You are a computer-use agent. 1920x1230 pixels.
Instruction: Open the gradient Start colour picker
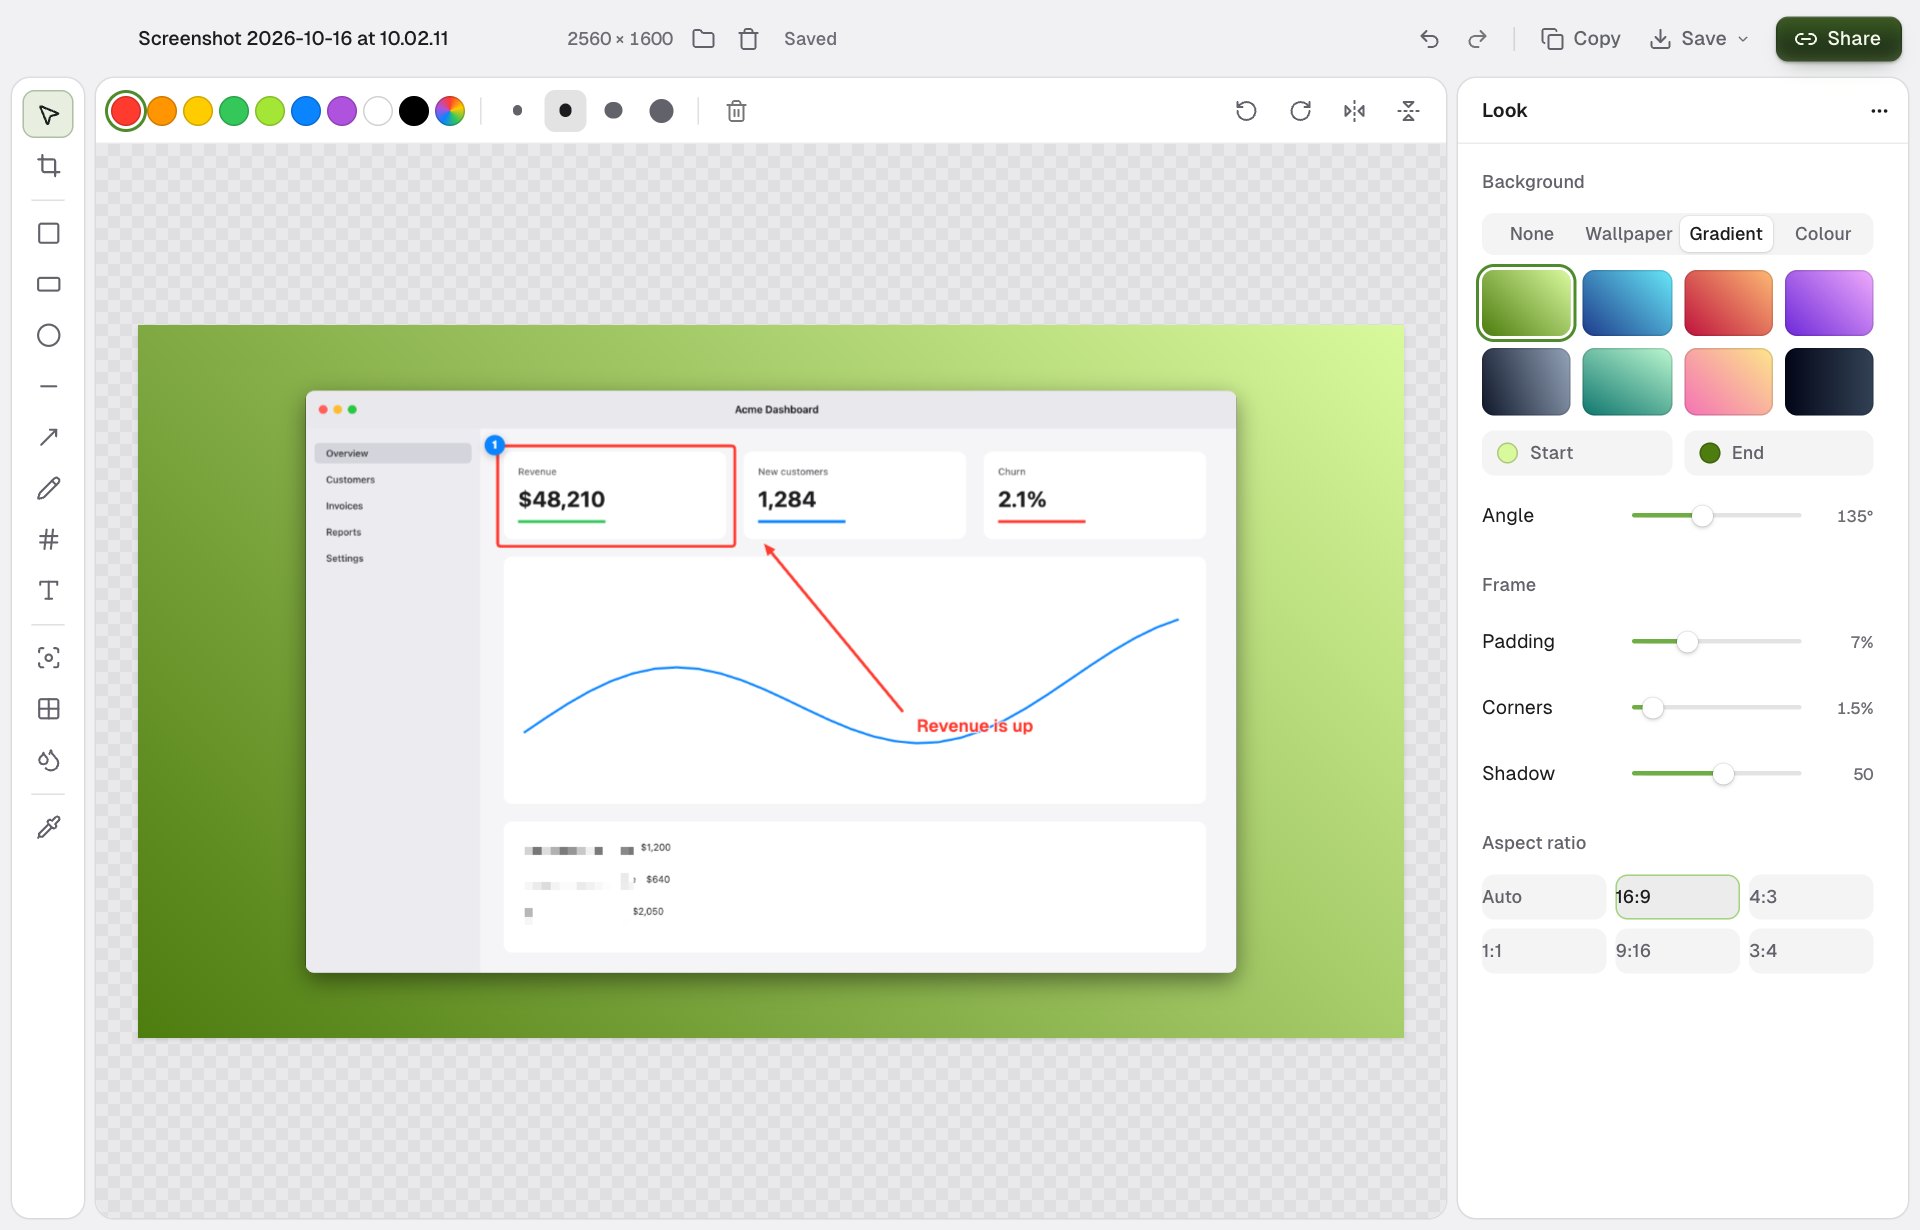click(1576, 453)
